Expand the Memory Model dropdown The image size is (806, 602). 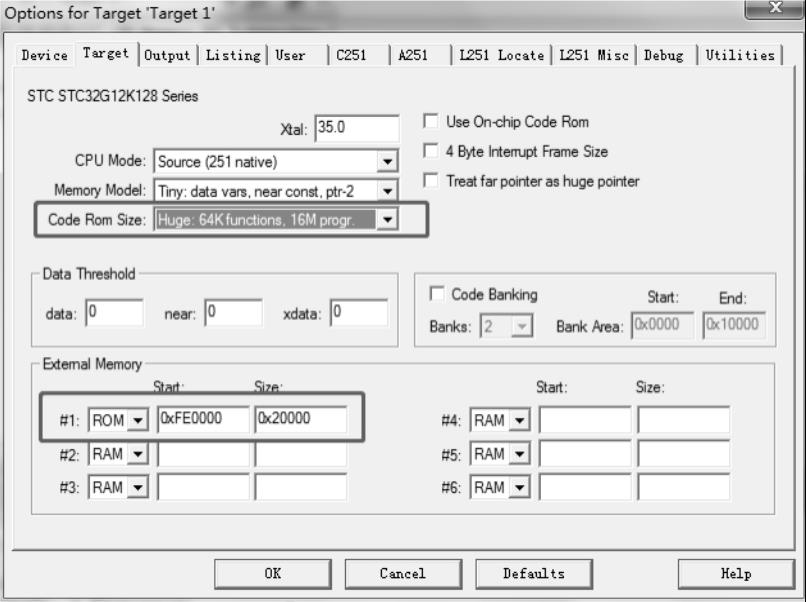coord(386,190)
